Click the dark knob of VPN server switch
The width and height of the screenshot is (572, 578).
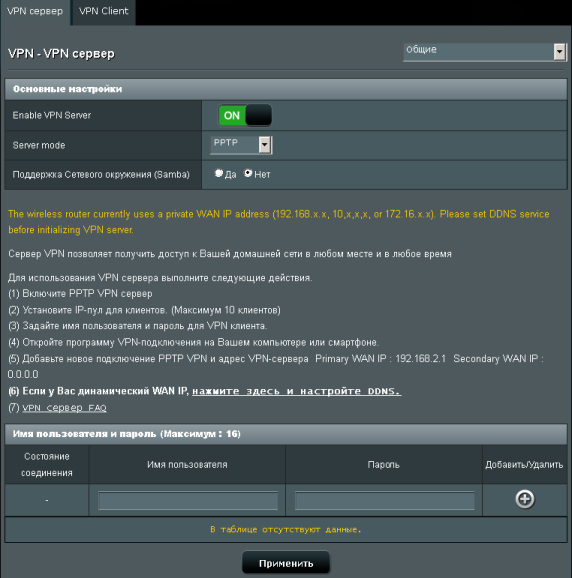pyautogui.click(x=258, y=115)
